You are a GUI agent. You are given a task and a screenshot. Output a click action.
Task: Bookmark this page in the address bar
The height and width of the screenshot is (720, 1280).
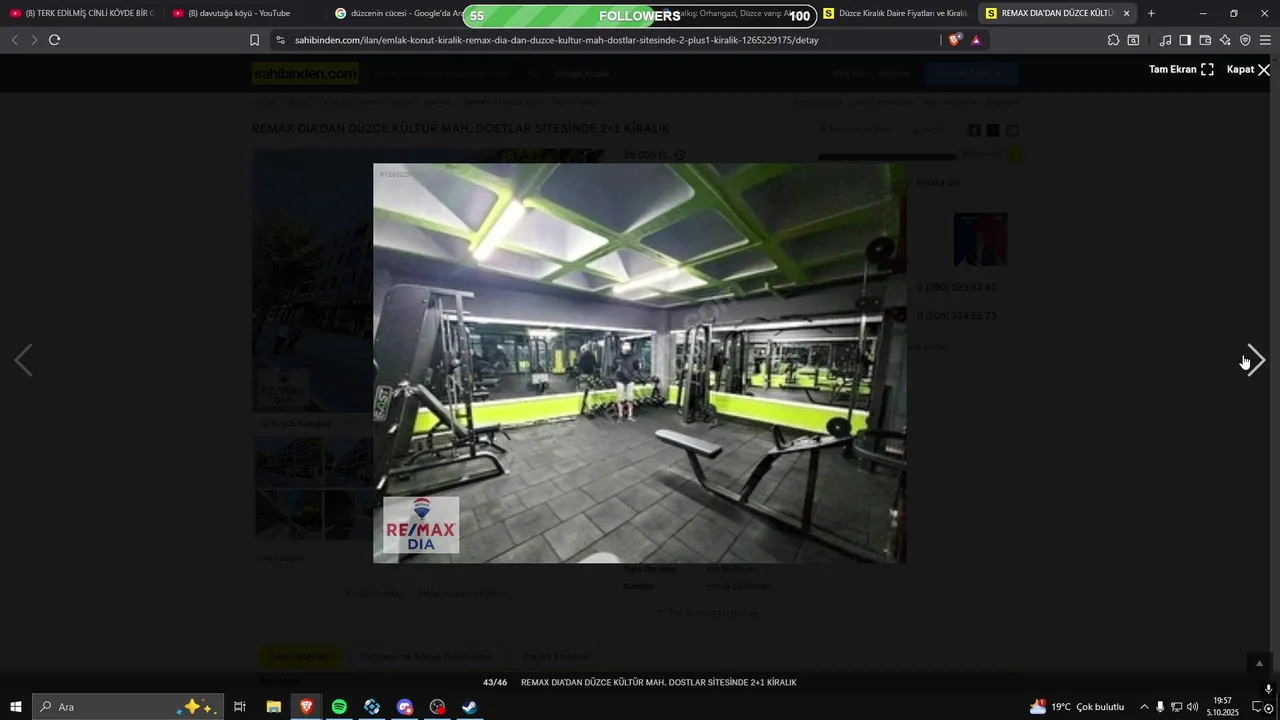[x=254, y=40]
